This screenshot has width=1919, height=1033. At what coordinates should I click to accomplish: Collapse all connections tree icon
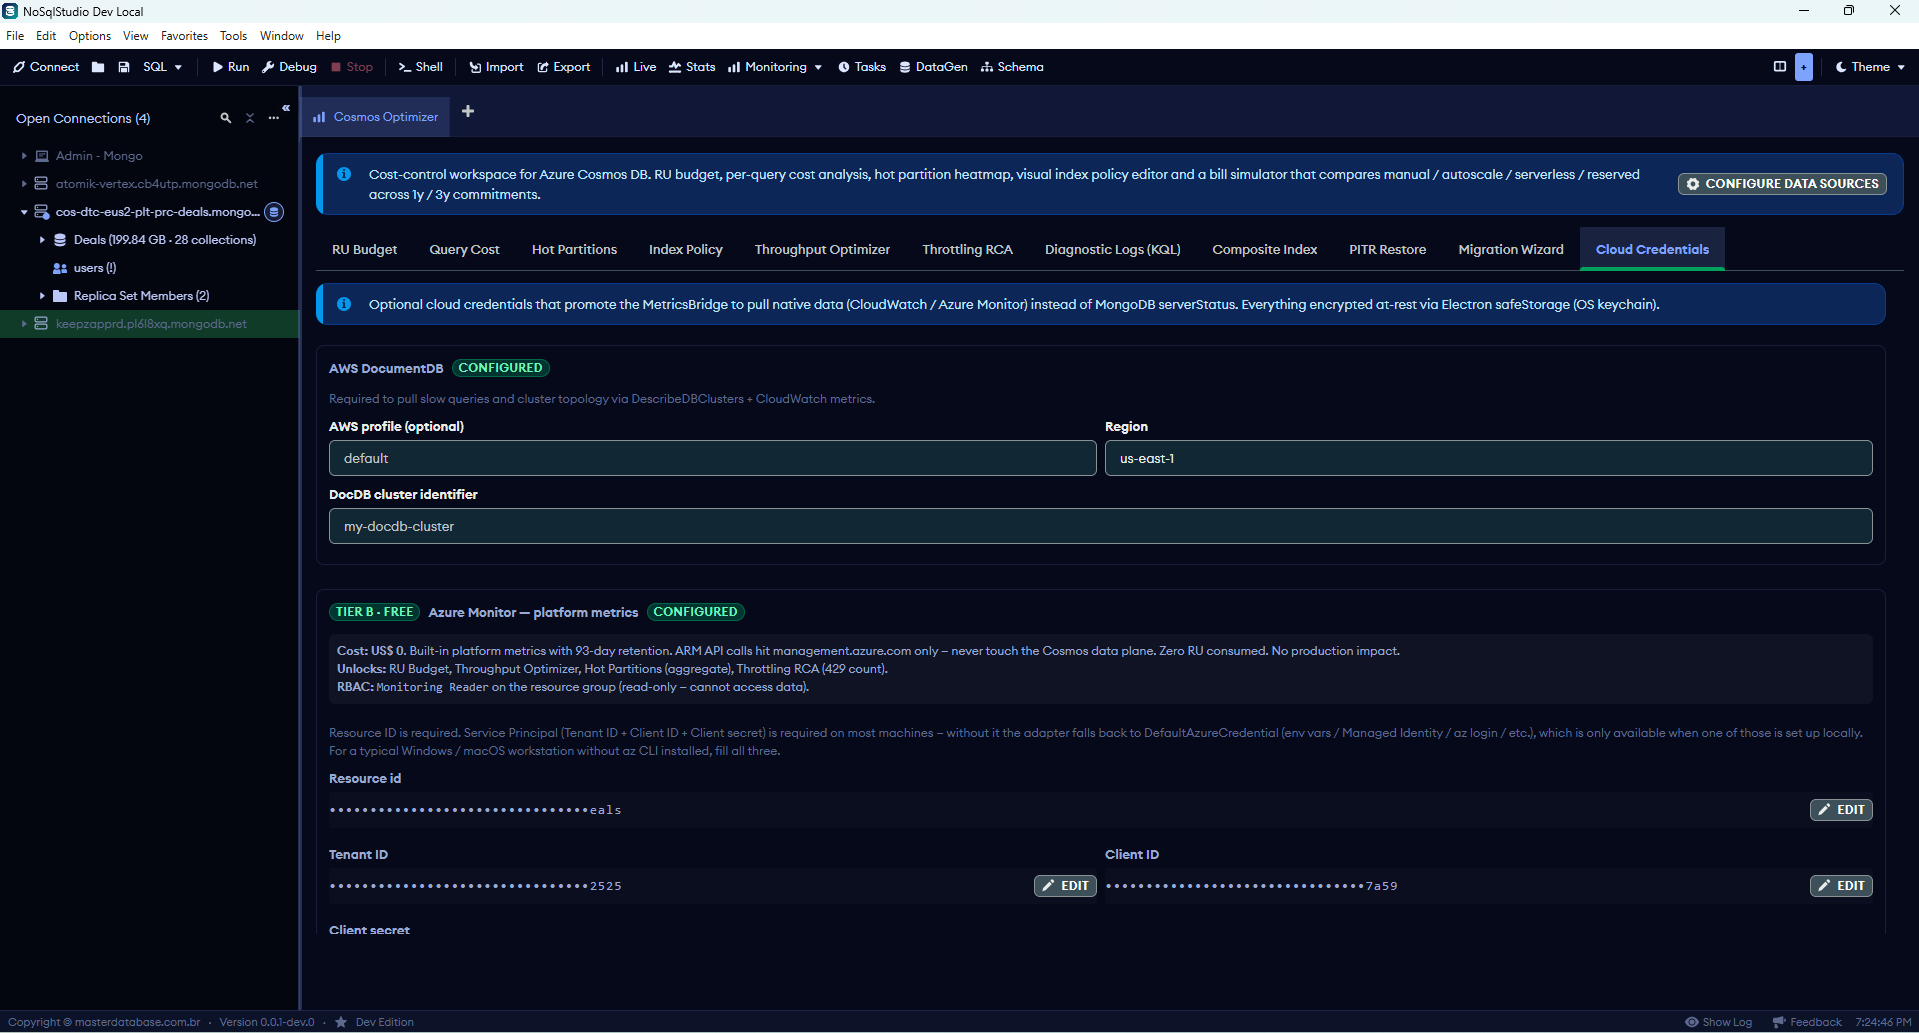[250, 118]
